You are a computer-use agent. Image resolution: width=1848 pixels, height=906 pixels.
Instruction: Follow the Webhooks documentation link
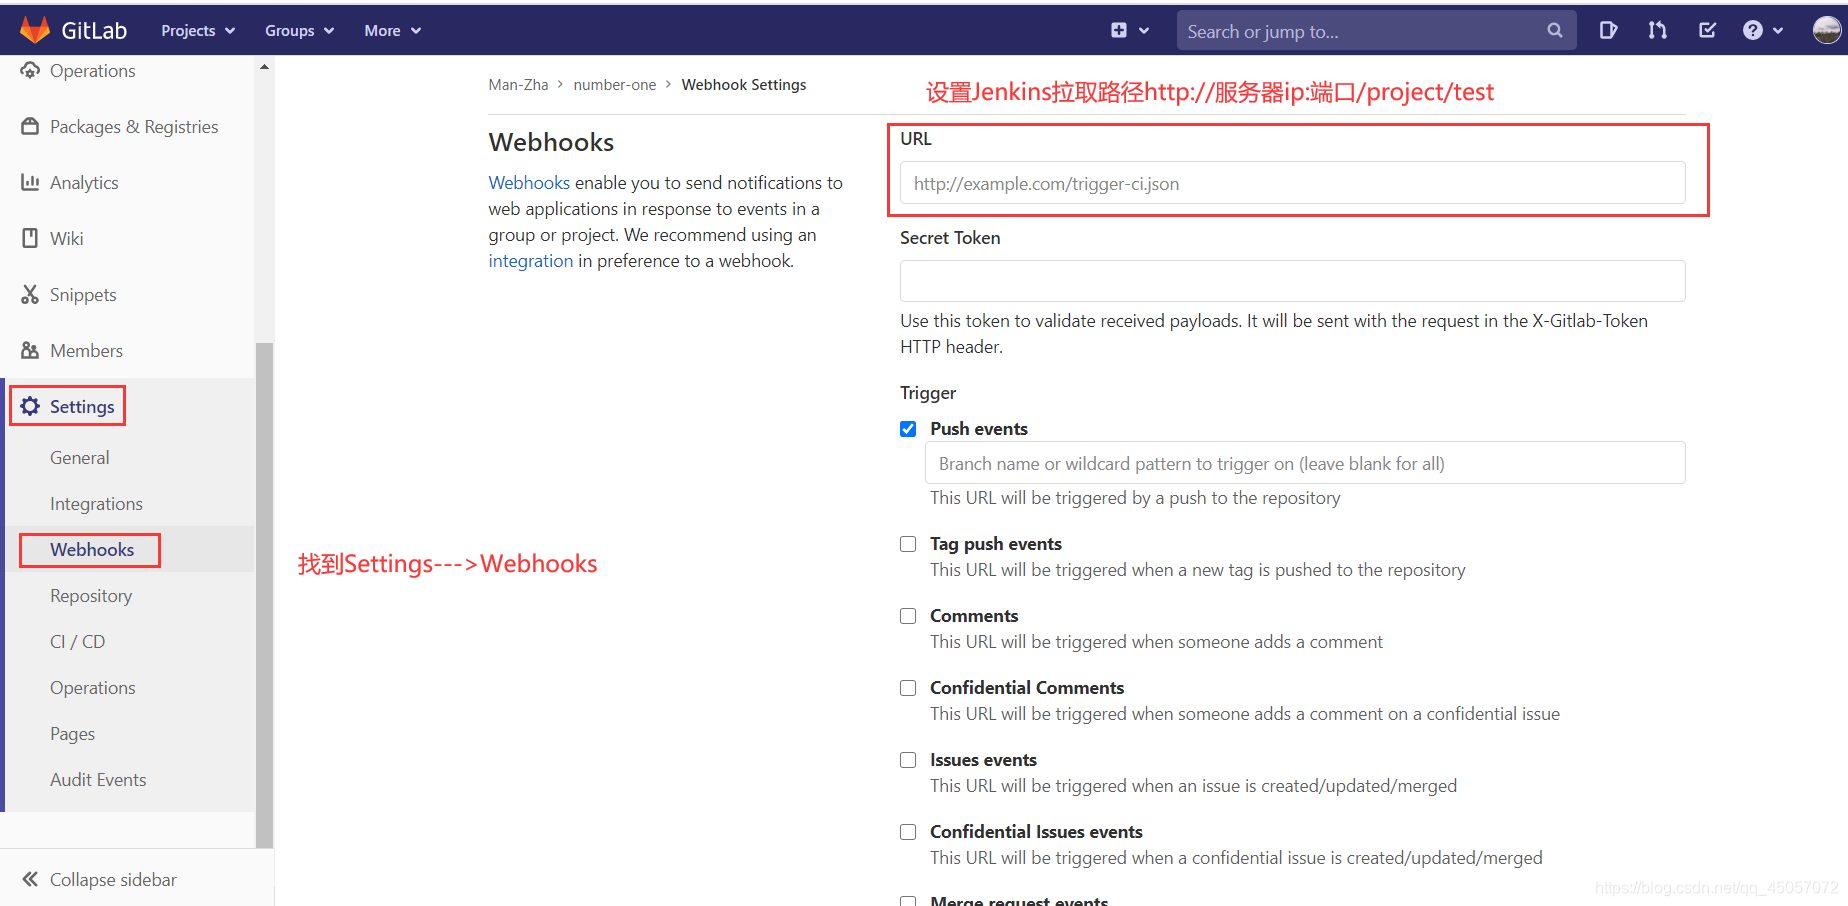pos(529,183)
